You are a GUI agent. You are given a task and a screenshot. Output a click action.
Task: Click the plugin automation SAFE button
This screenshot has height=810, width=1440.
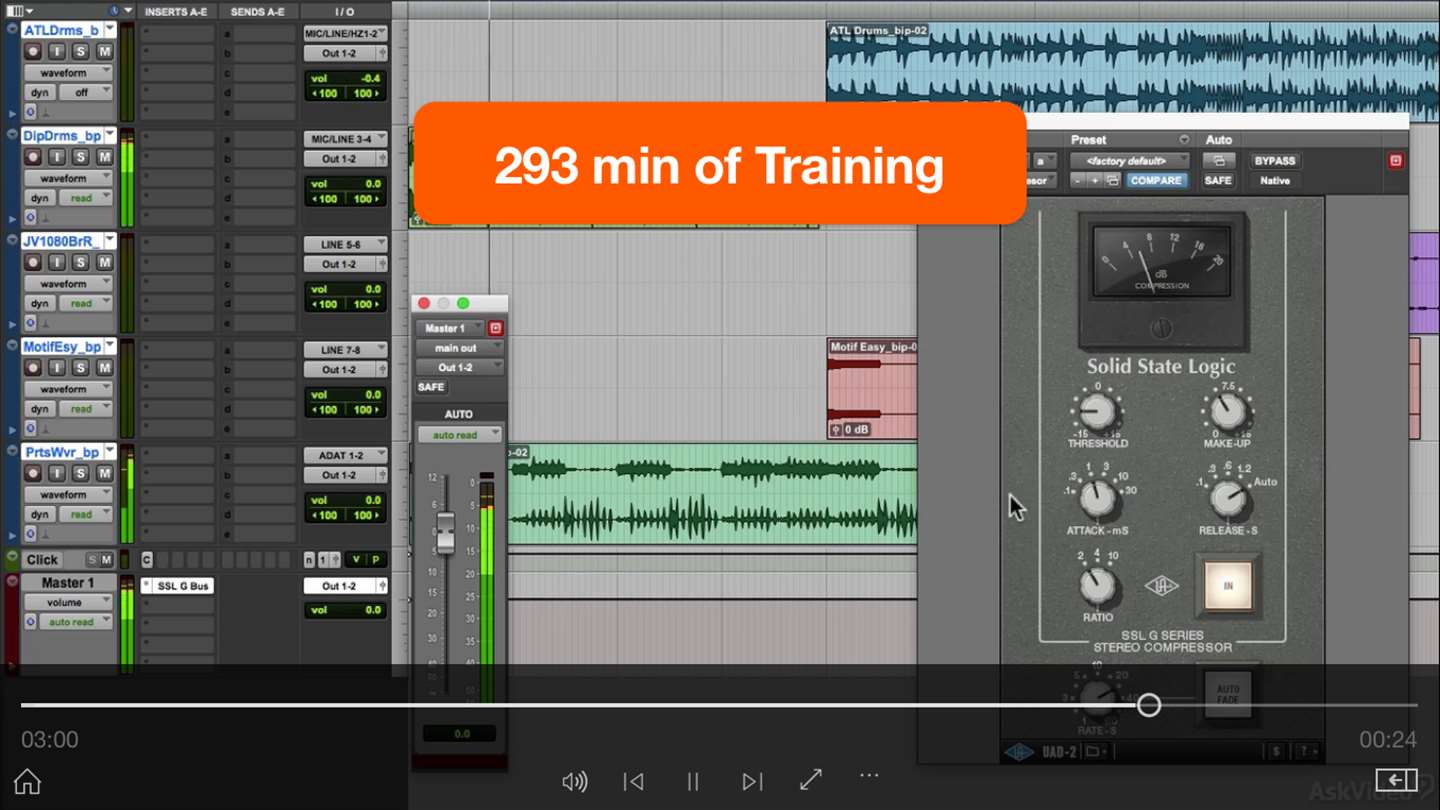pos(1217,181)
